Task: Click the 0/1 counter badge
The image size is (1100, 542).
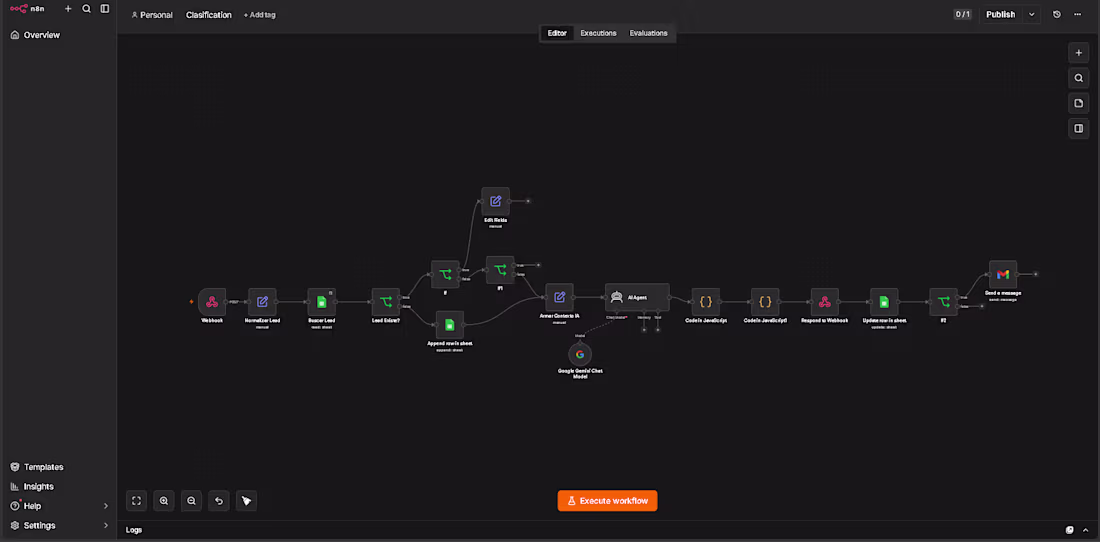Action: 962,14
